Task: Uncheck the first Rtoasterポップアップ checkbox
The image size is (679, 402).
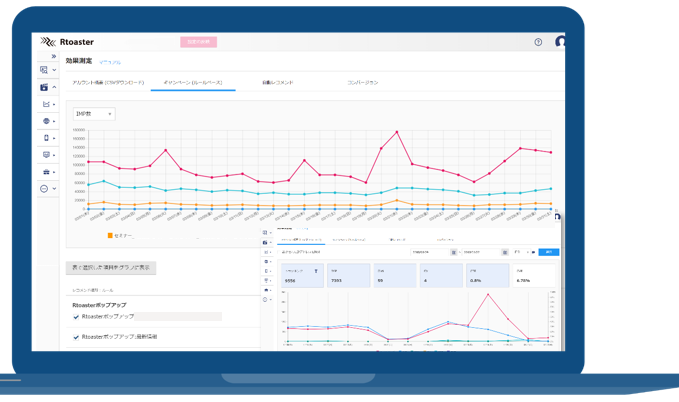Action: pyautogui.click(x=76, y=317)
